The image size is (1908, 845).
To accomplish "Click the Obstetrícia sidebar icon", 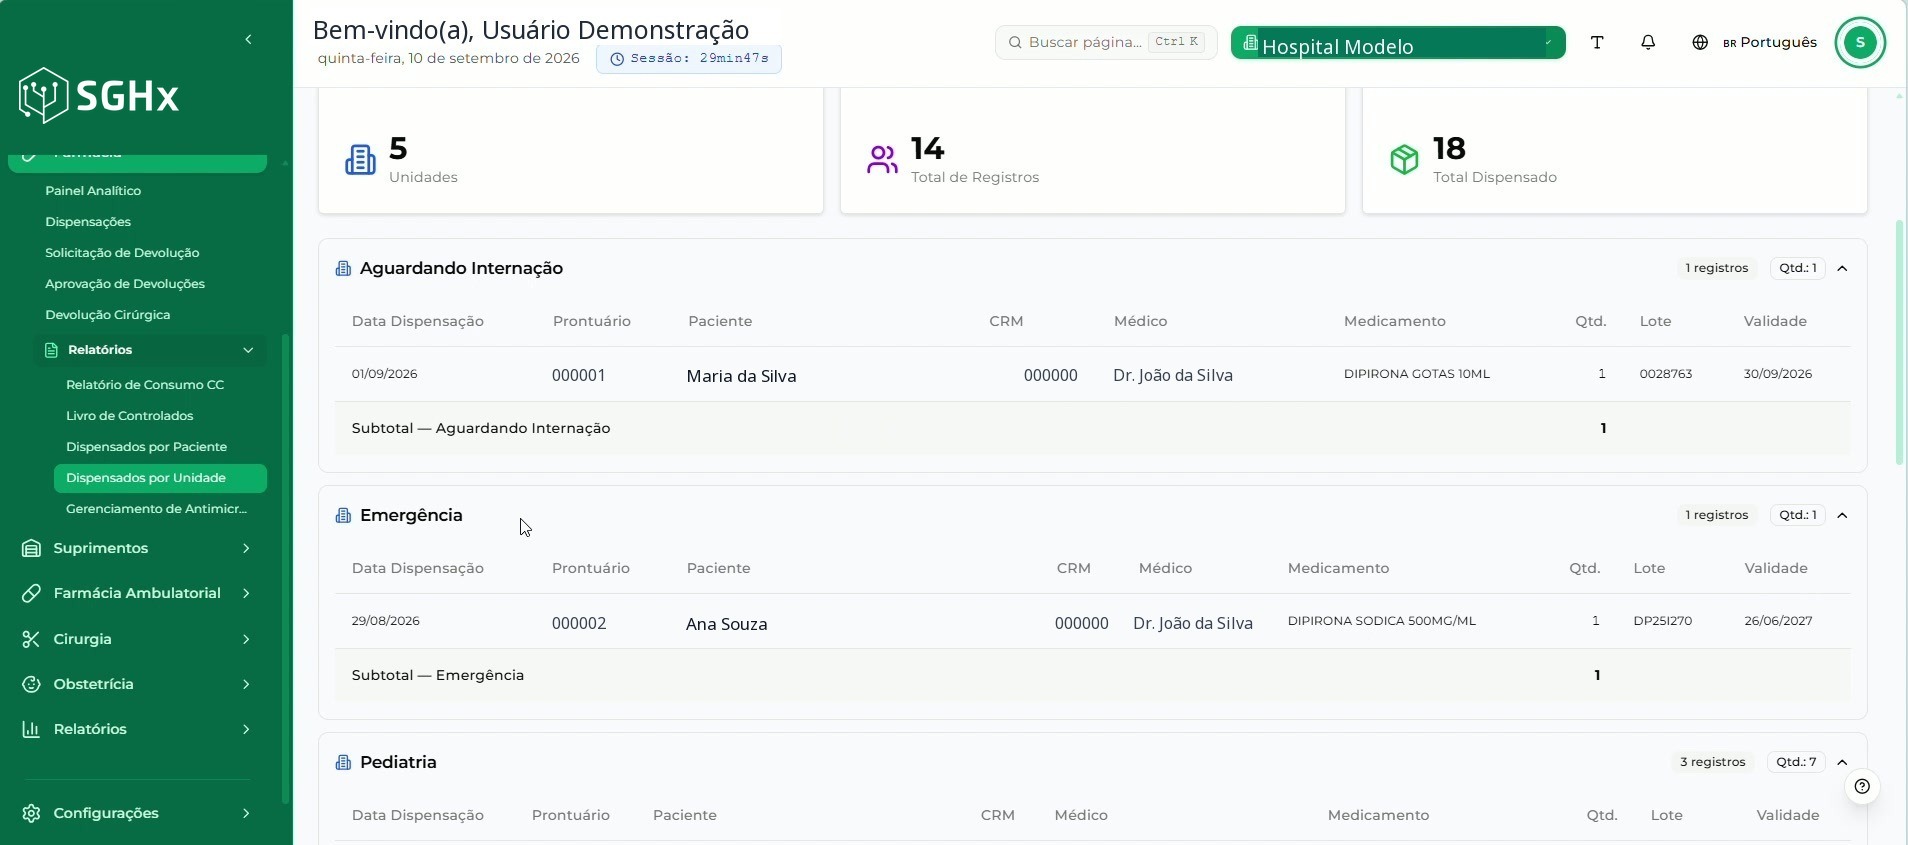I will [x=31, y=684].
